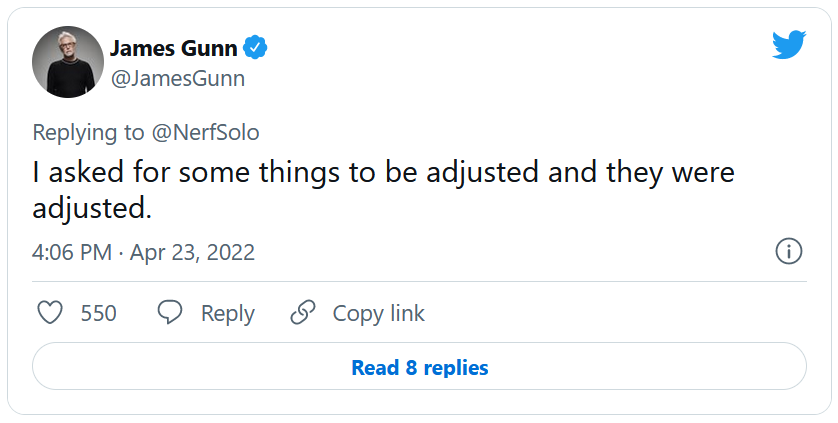This screenshot has width=838, height=423.
Task: Like the tweet with the heart icon
Action: pyautogui.click(x=50, y=313)
